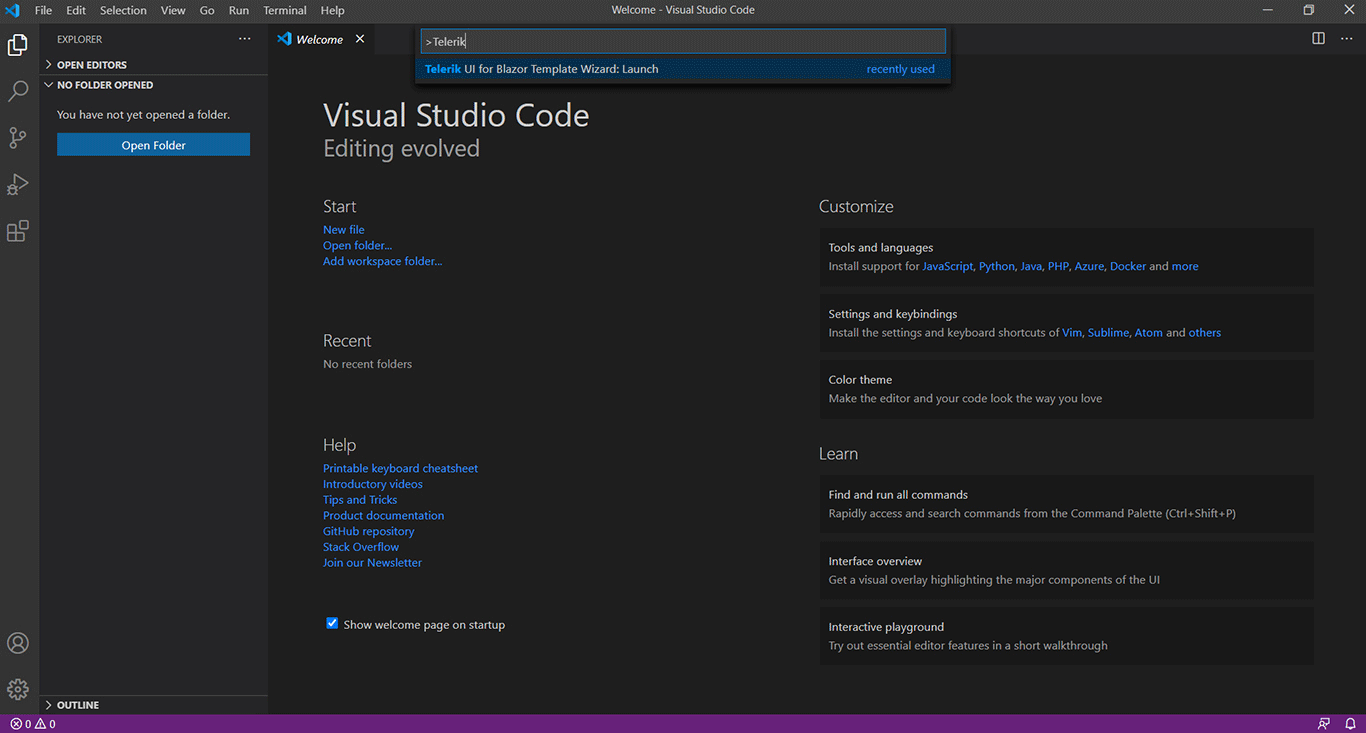Screen dimensions: 1366x733
Task: Click the warnings count in status bar
Action: pos(45,724)
